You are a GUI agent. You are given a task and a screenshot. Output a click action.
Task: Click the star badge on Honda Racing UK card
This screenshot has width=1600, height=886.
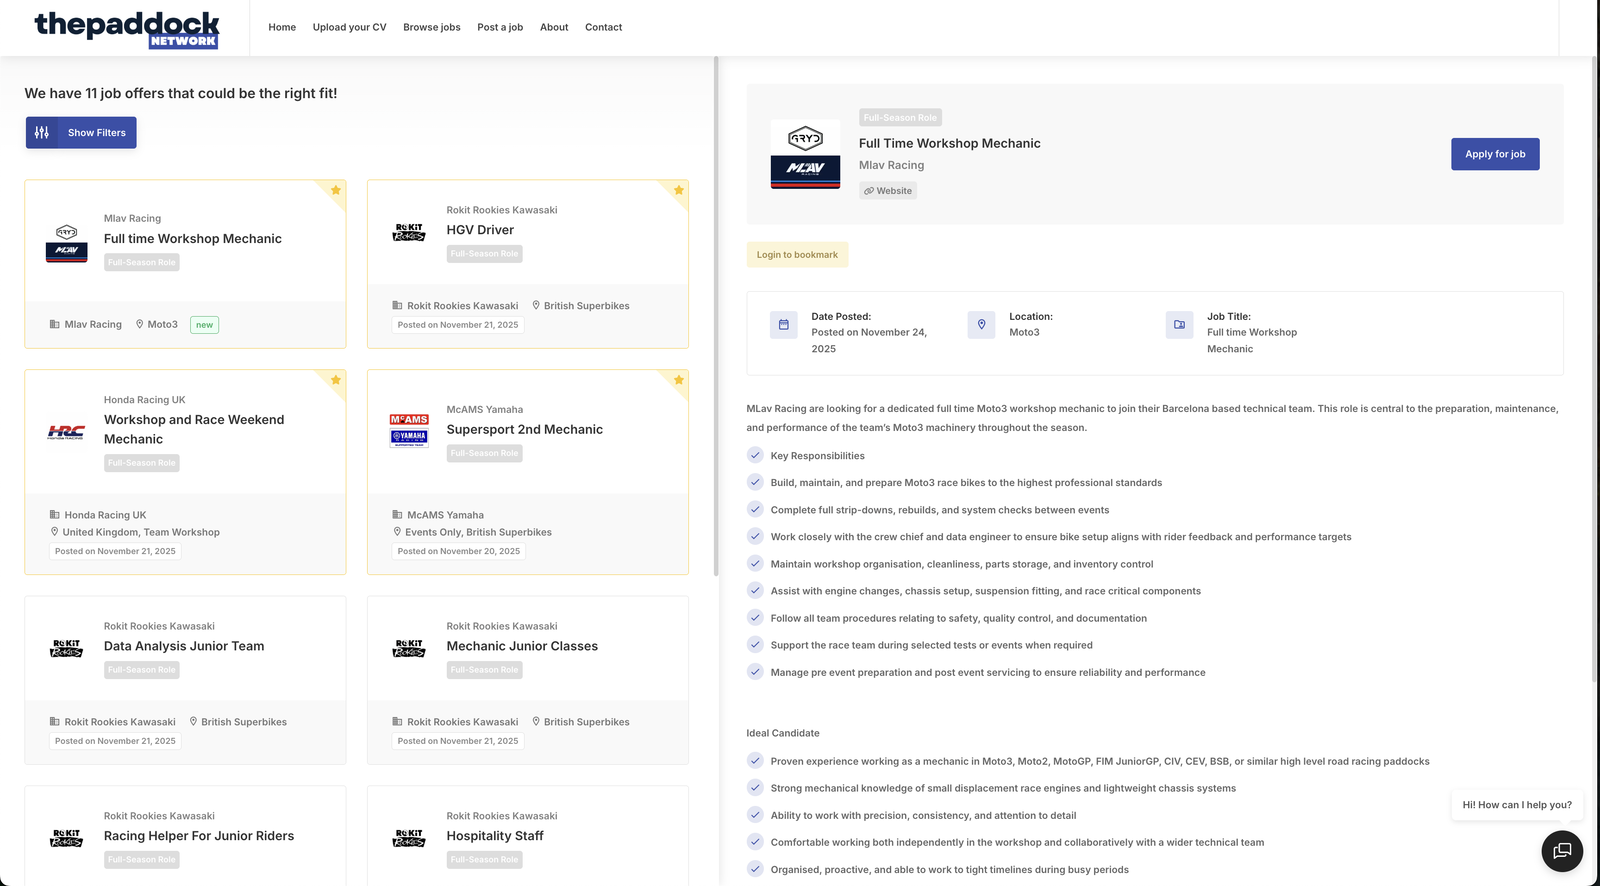coord(336,380)
